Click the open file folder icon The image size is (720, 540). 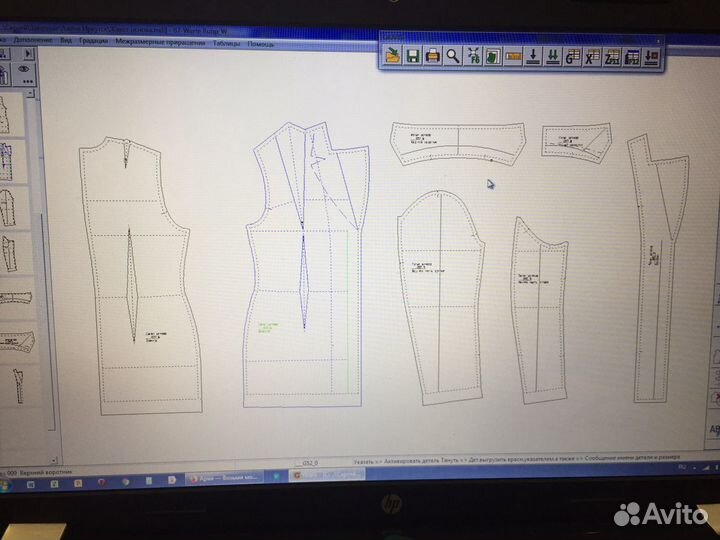click(x=393, y=56)
